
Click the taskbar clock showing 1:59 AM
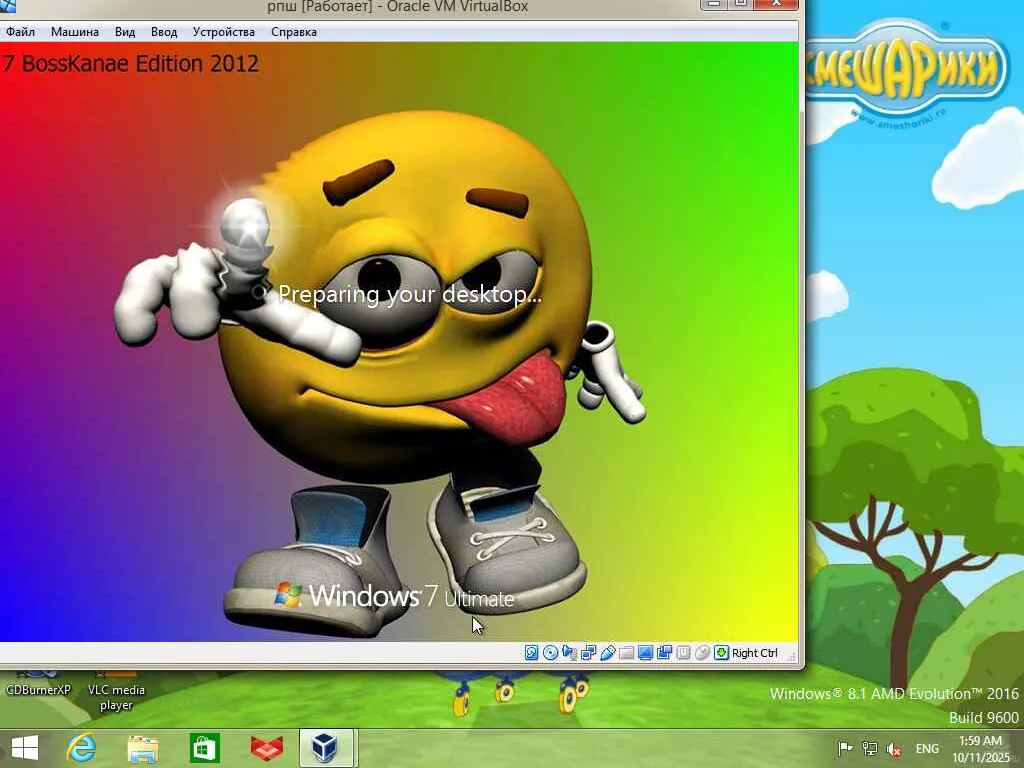click(x=980, y=749)
